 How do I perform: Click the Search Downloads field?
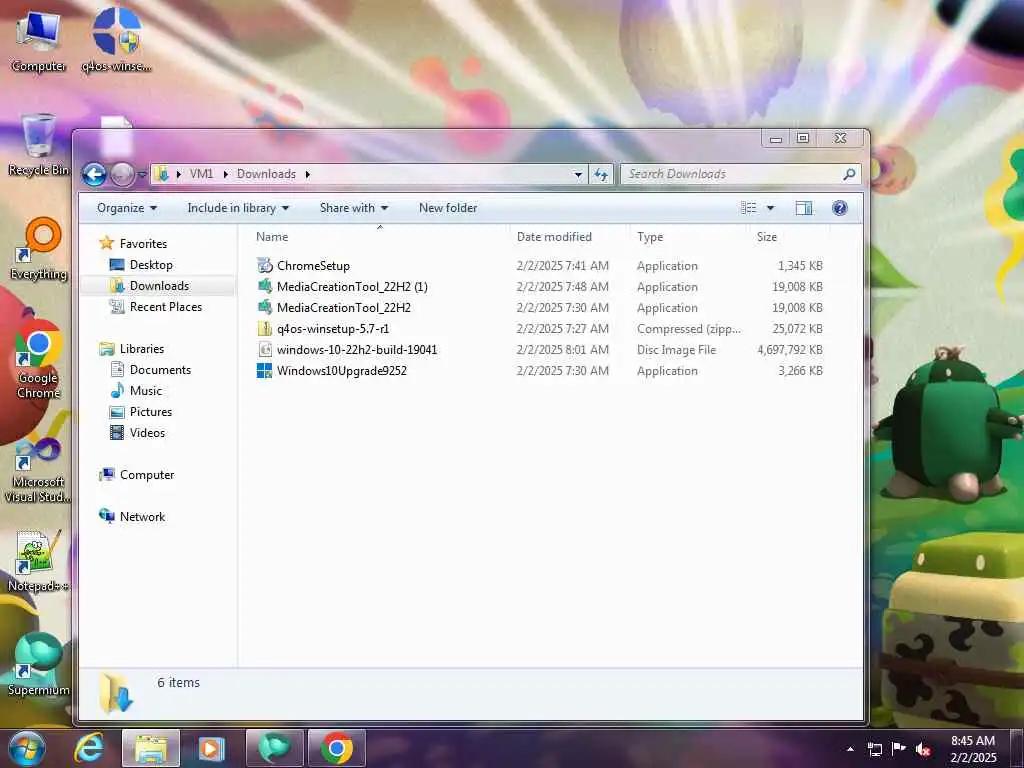tap(740, 174)
